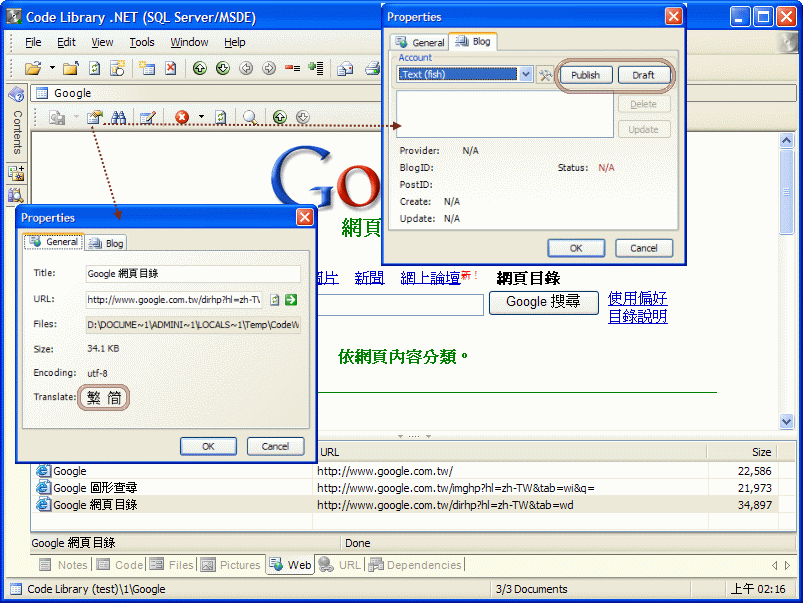Switch to Blog tab in lower-left Properties dialog
The height and width of the screenshot is (603, 803).
[106, 243]
